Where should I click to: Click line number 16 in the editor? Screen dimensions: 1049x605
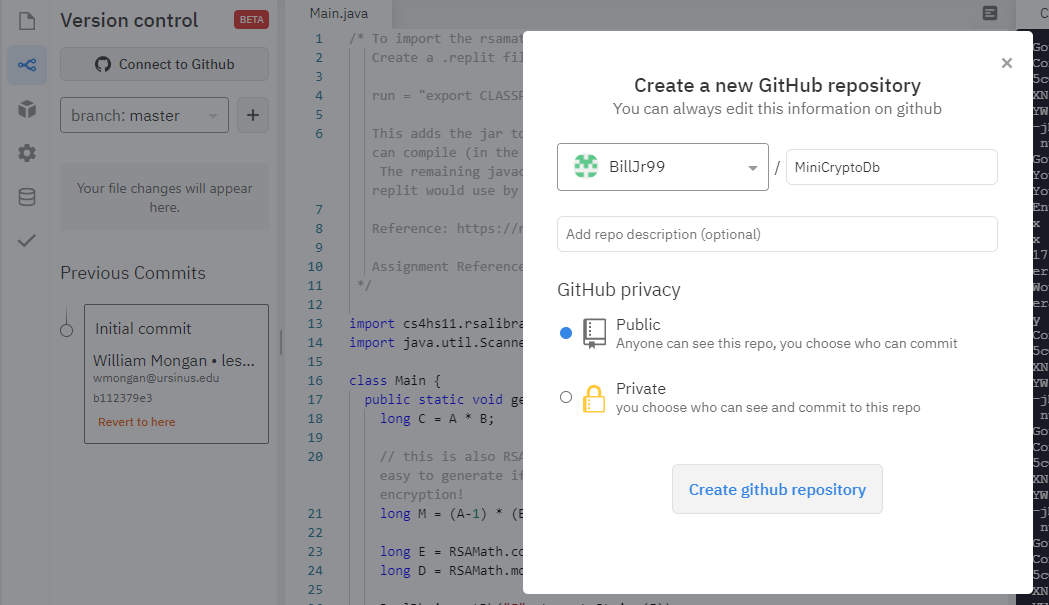[x=315, y=380]
